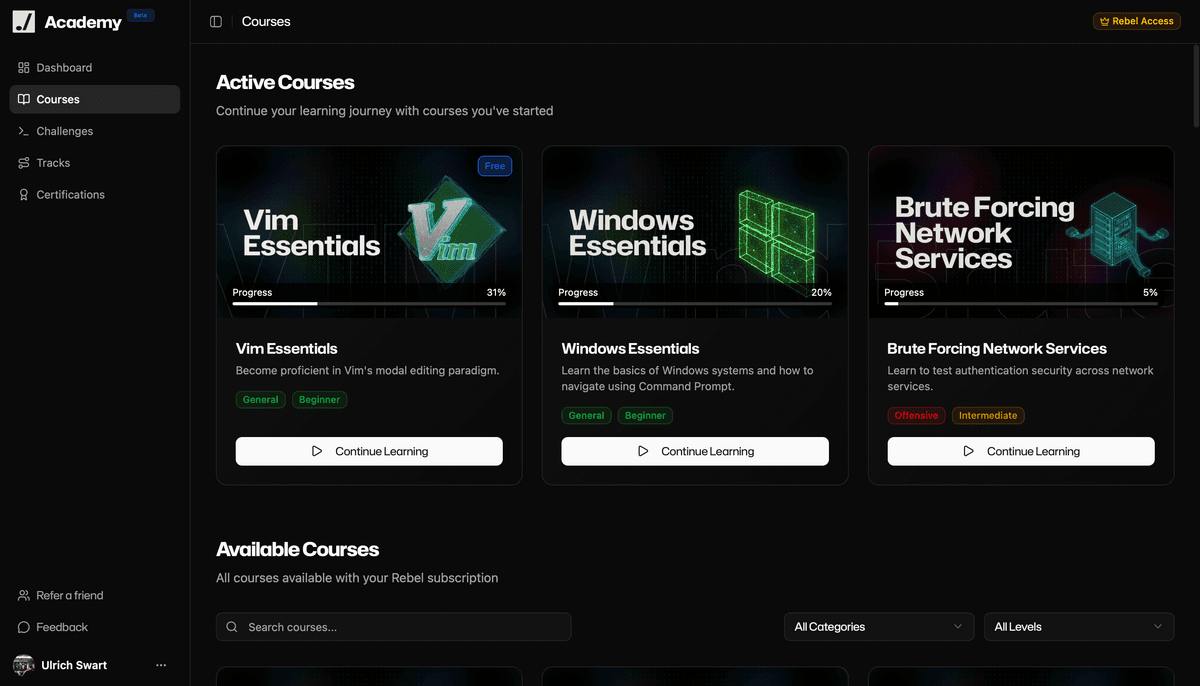Open the Brute Forcing Network Services thumbnail
Screen dimensions: 1200x686
pyautogui.click(x=1021, y=232)
